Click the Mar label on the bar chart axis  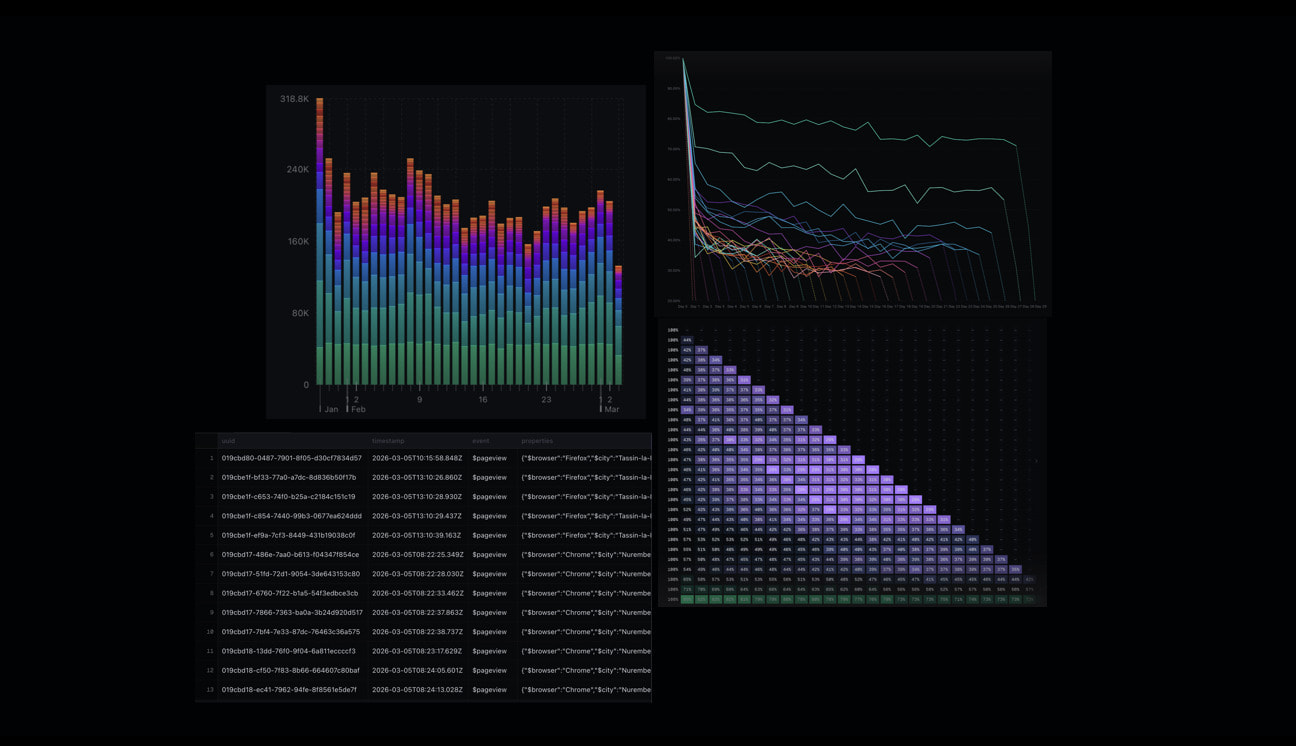[x=611, y=409]
